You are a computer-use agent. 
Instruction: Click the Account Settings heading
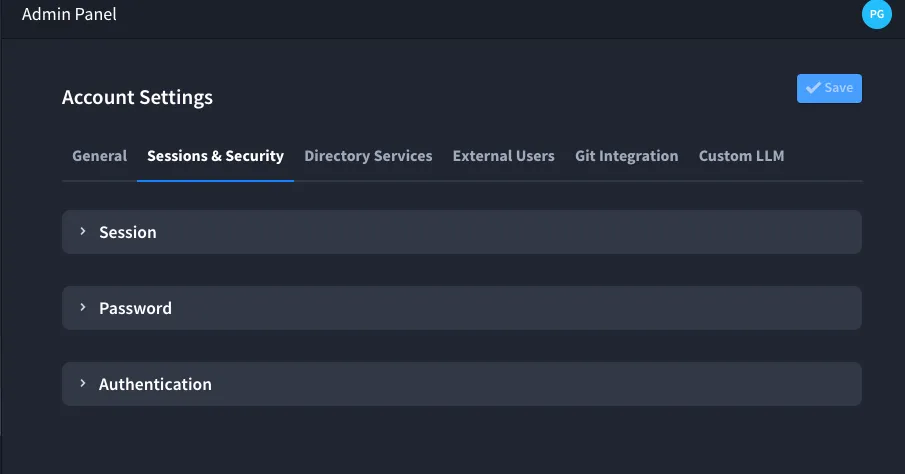pyautogui.click(x=137, y=98)
